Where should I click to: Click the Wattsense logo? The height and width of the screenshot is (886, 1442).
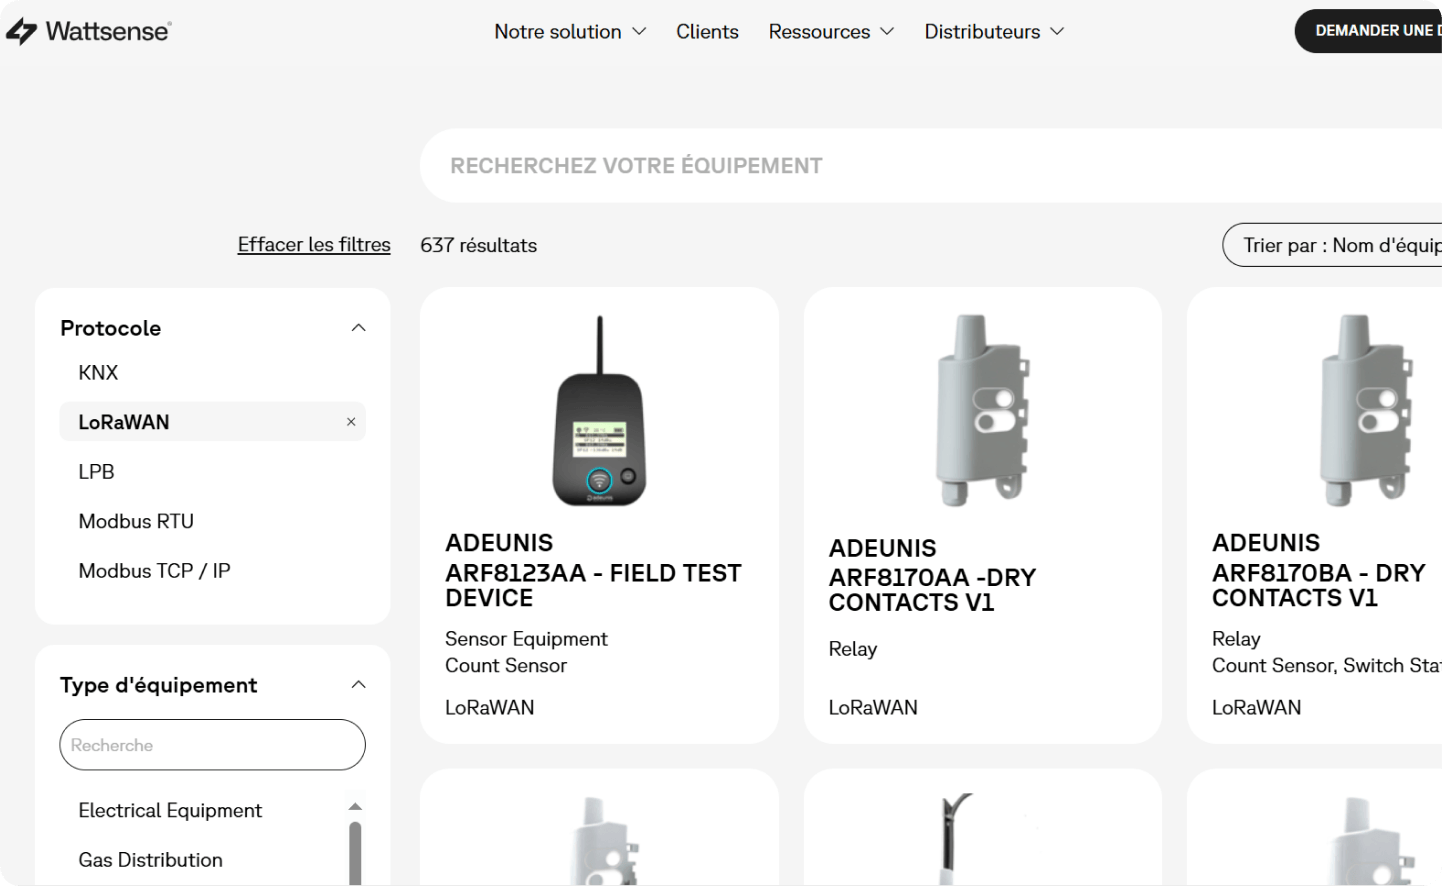88,31
